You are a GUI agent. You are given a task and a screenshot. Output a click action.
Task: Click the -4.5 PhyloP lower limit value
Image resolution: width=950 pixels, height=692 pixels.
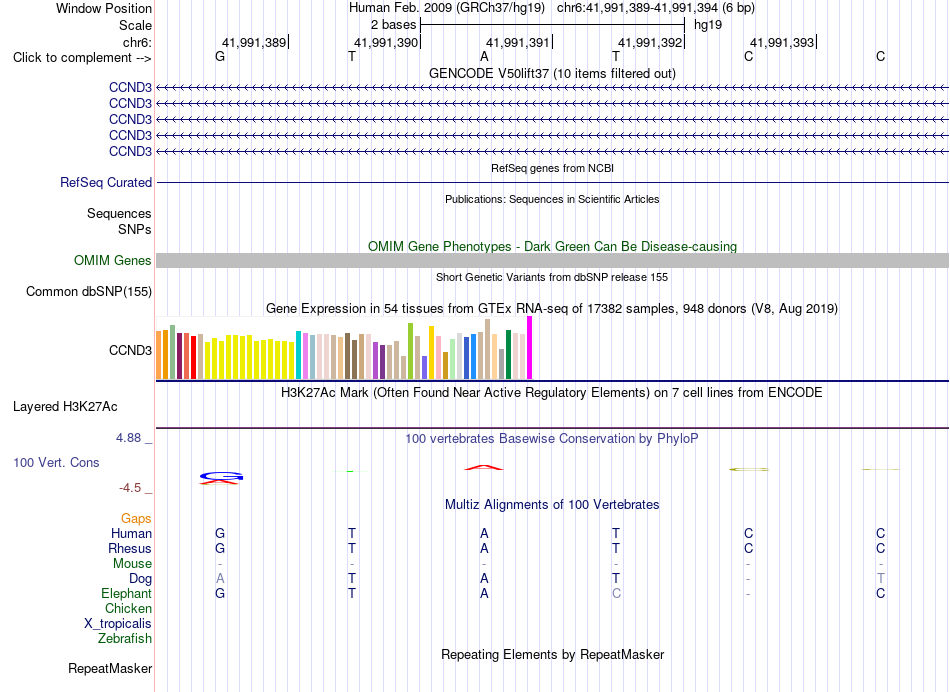[x=130, y=488]
